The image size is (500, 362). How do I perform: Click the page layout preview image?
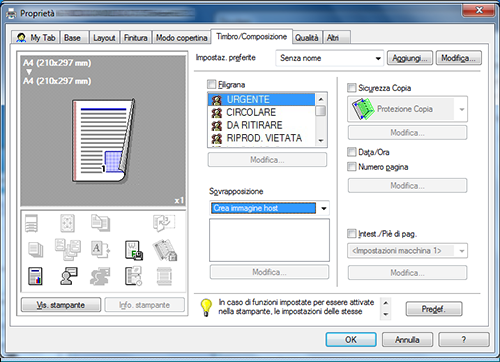pyautogui.click(x=104, y=141)
